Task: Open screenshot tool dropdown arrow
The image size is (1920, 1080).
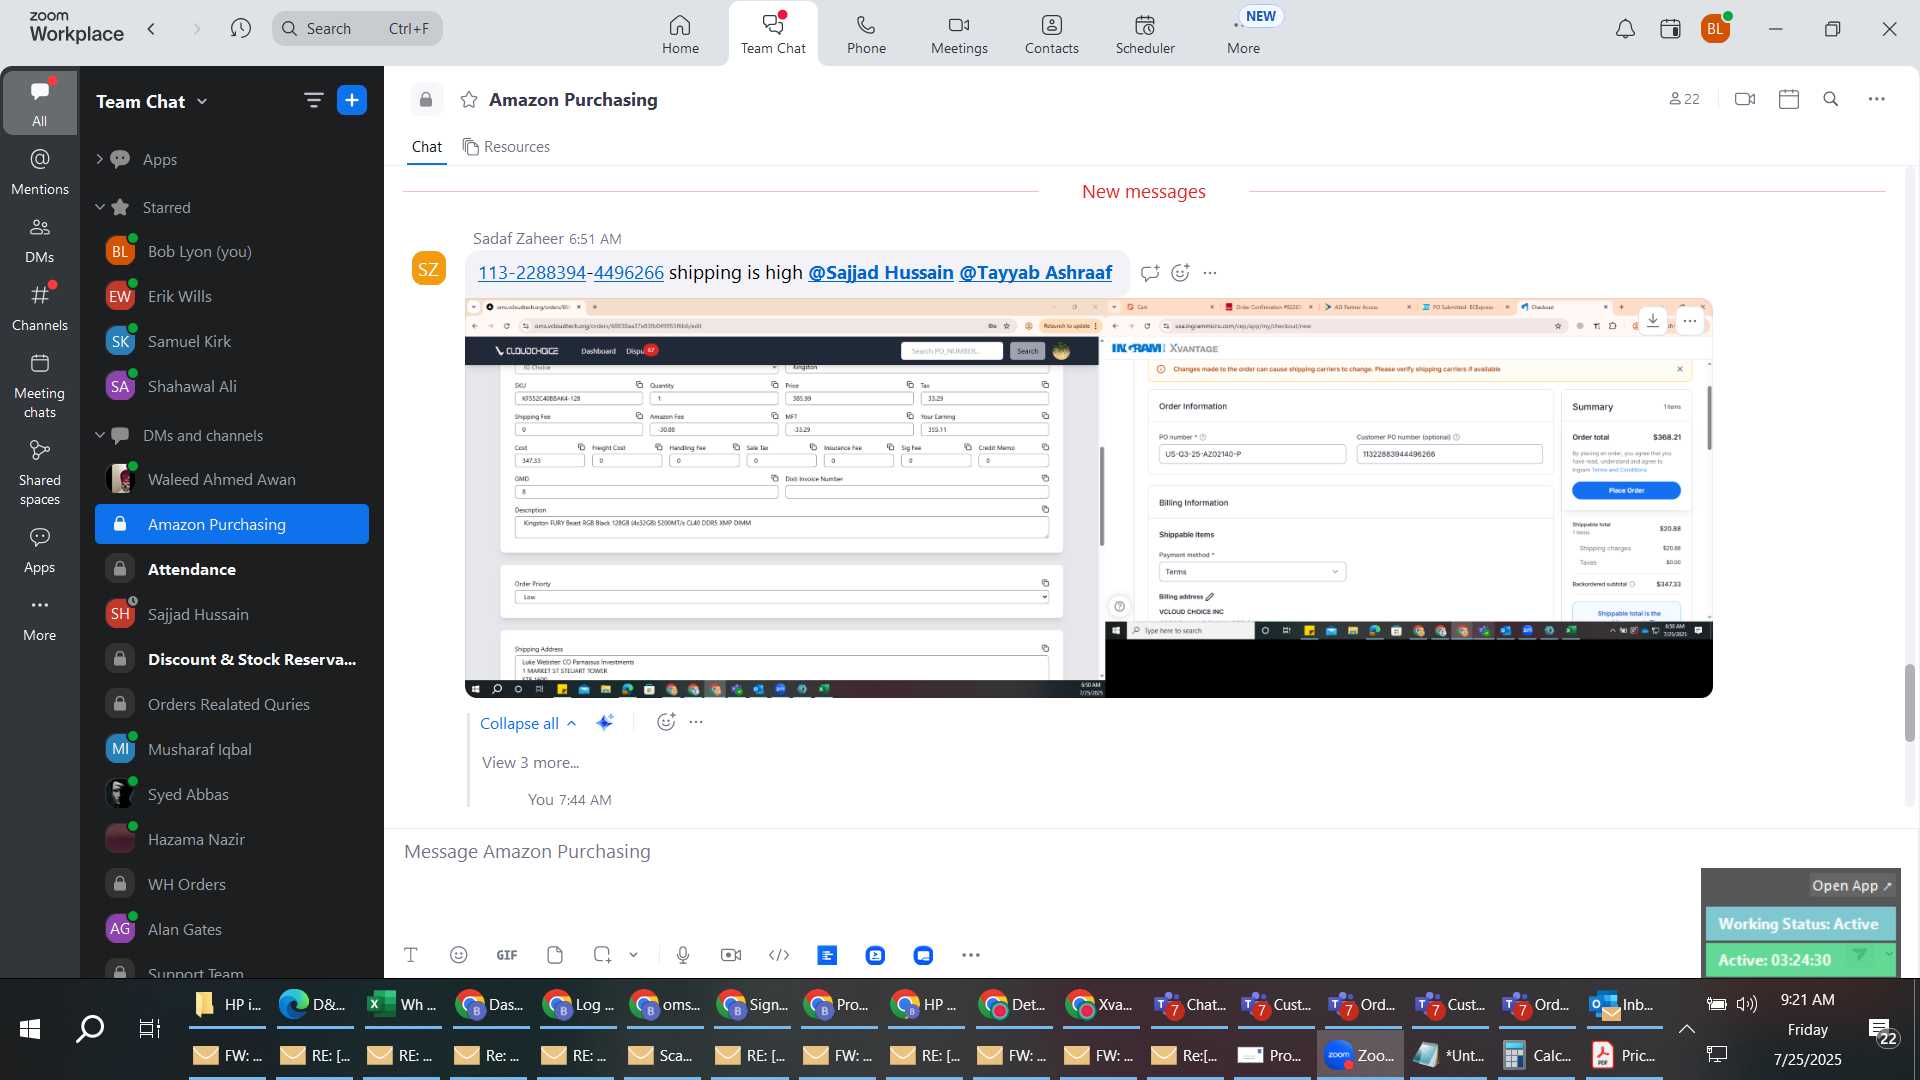Action: (634, 955)
